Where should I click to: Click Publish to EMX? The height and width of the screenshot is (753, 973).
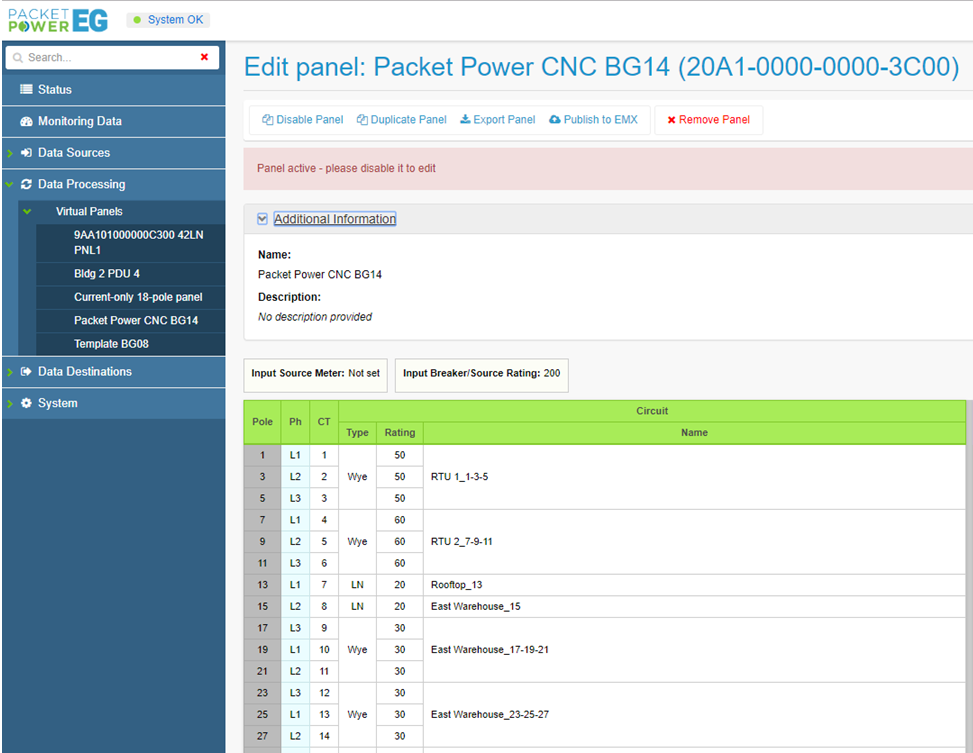pos(593,120)
